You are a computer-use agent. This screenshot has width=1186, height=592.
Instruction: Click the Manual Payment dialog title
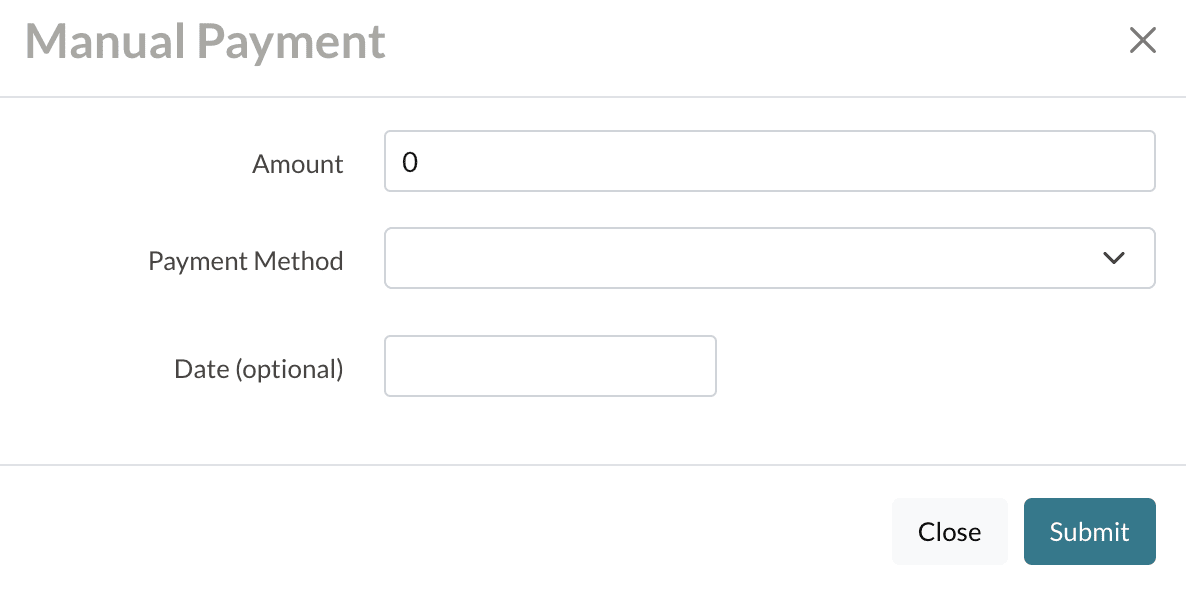point(205,42)
